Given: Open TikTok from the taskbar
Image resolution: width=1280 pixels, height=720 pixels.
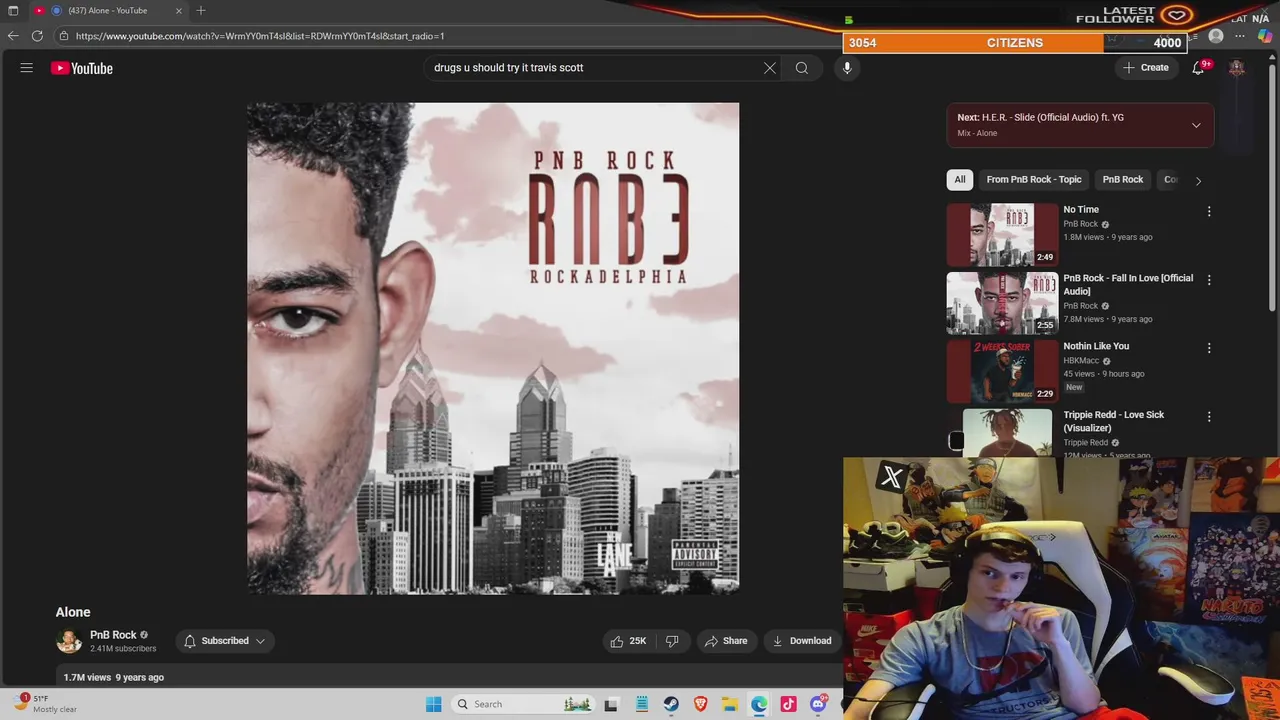Looking at the screenshot, I should click(x=788, y=704).
